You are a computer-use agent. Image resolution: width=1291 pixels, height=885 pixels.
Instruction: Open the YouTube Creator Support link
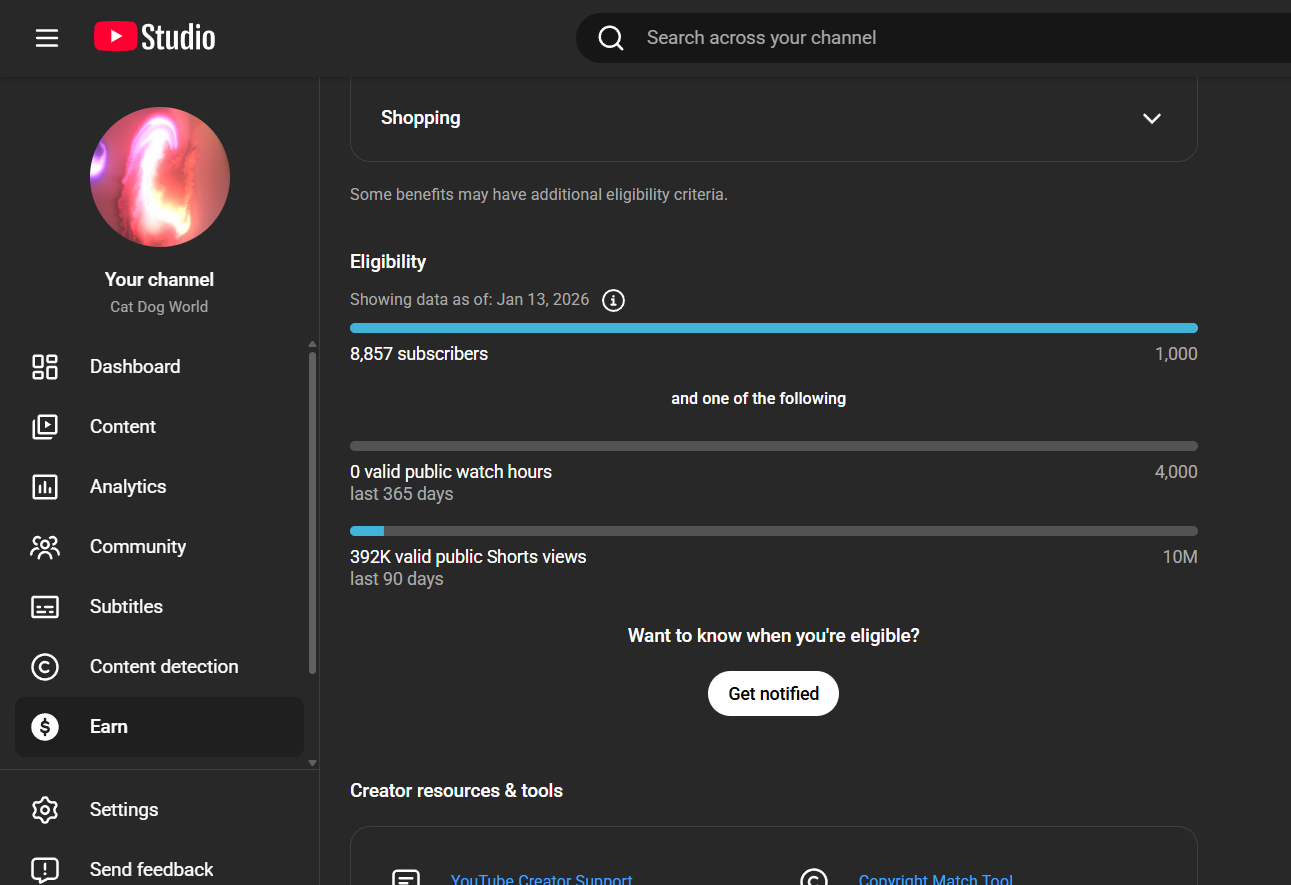click(541, 879)
